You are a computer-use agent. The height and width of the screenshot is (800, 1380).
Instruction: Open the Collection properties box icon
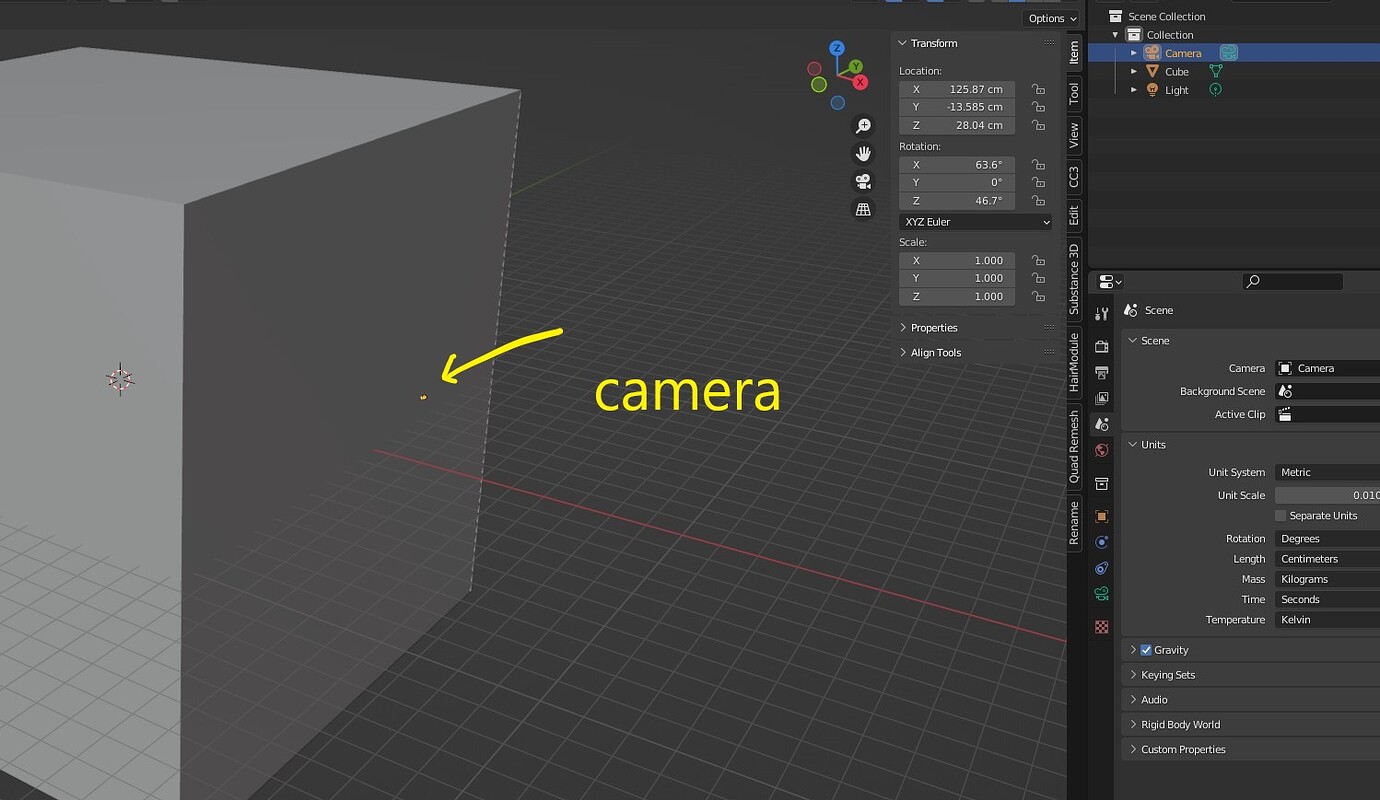[1101, 484]
